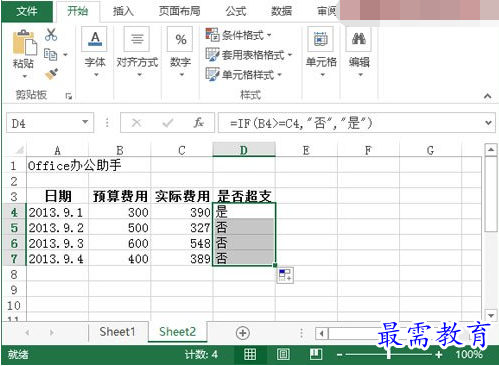Image resolution: width=499 pixels, height=366 pixels.
Task: Open clipboard dialog launcher
Action: (69, 96)
